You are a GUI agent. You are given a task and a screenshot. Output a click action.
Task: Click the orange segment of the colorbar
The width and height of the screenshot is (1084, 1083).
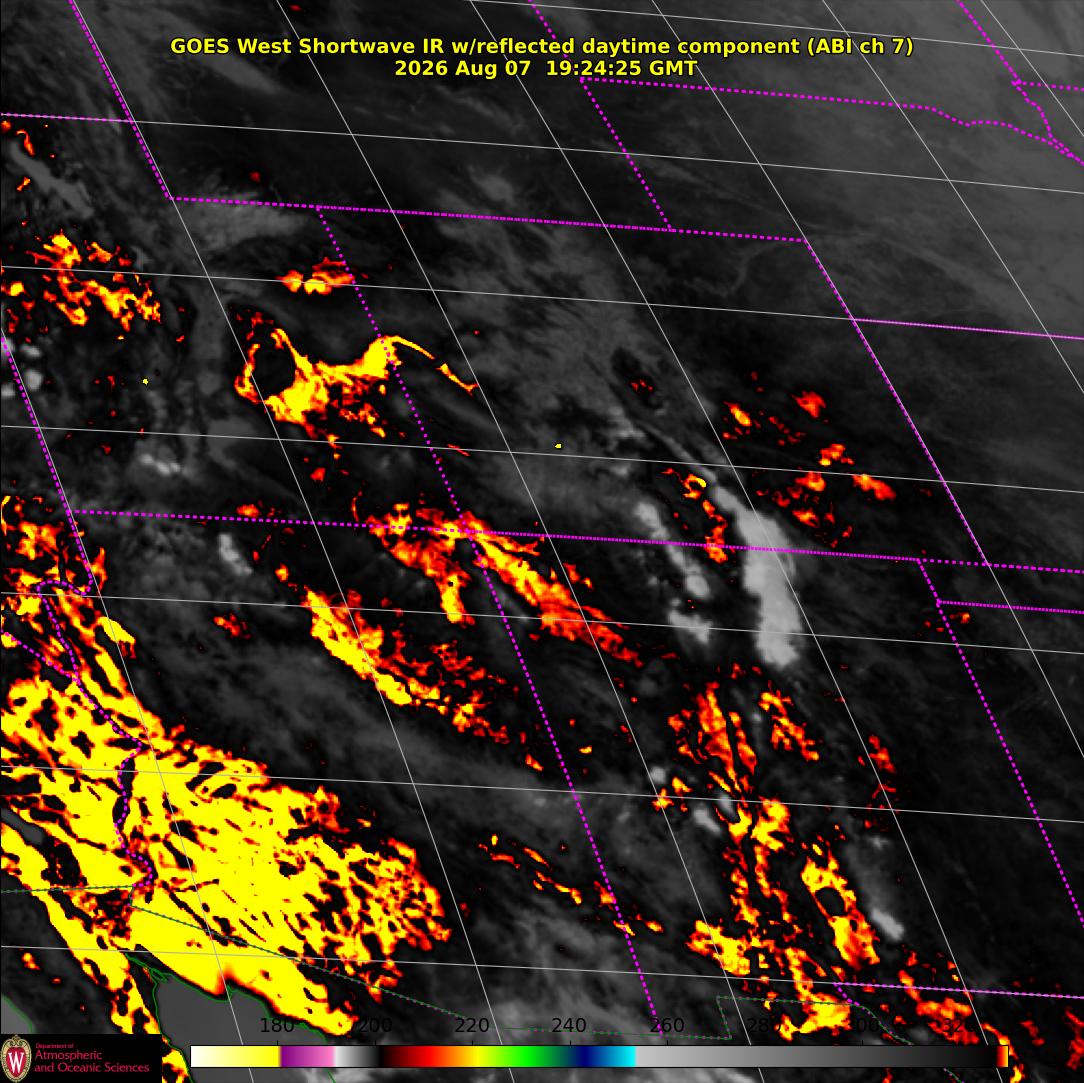pyautogui.click(x=456, y=1056)
